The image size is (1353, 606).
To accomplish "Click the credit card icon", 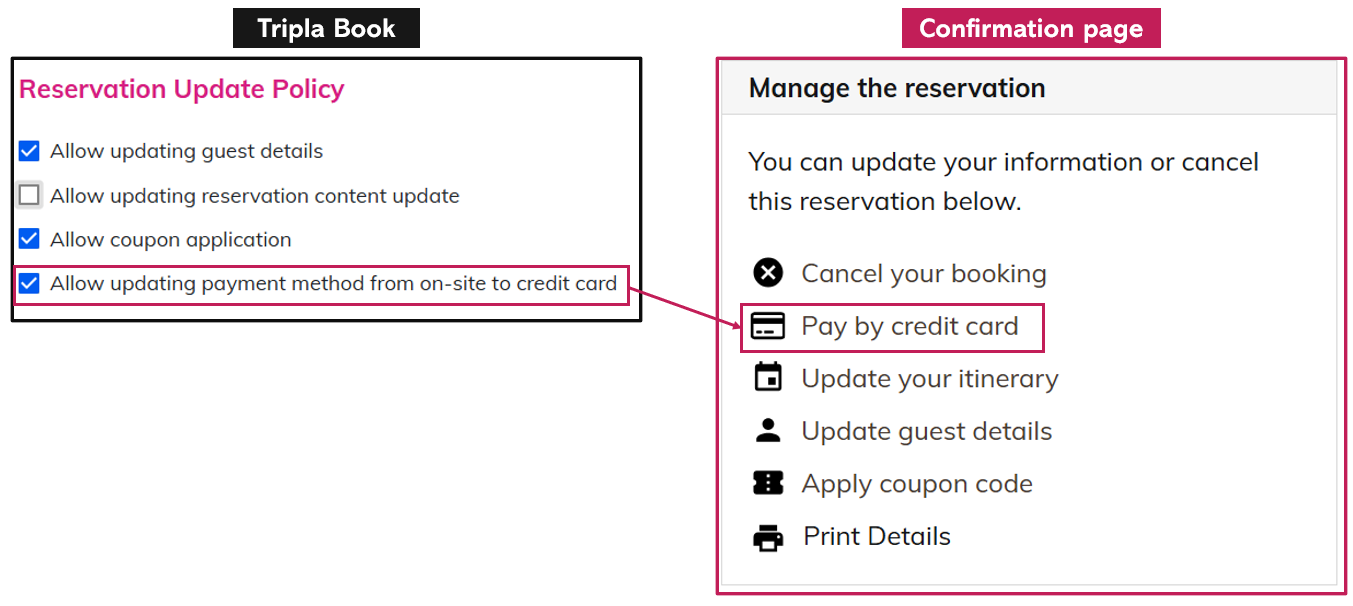I will (x=768, y=326).
